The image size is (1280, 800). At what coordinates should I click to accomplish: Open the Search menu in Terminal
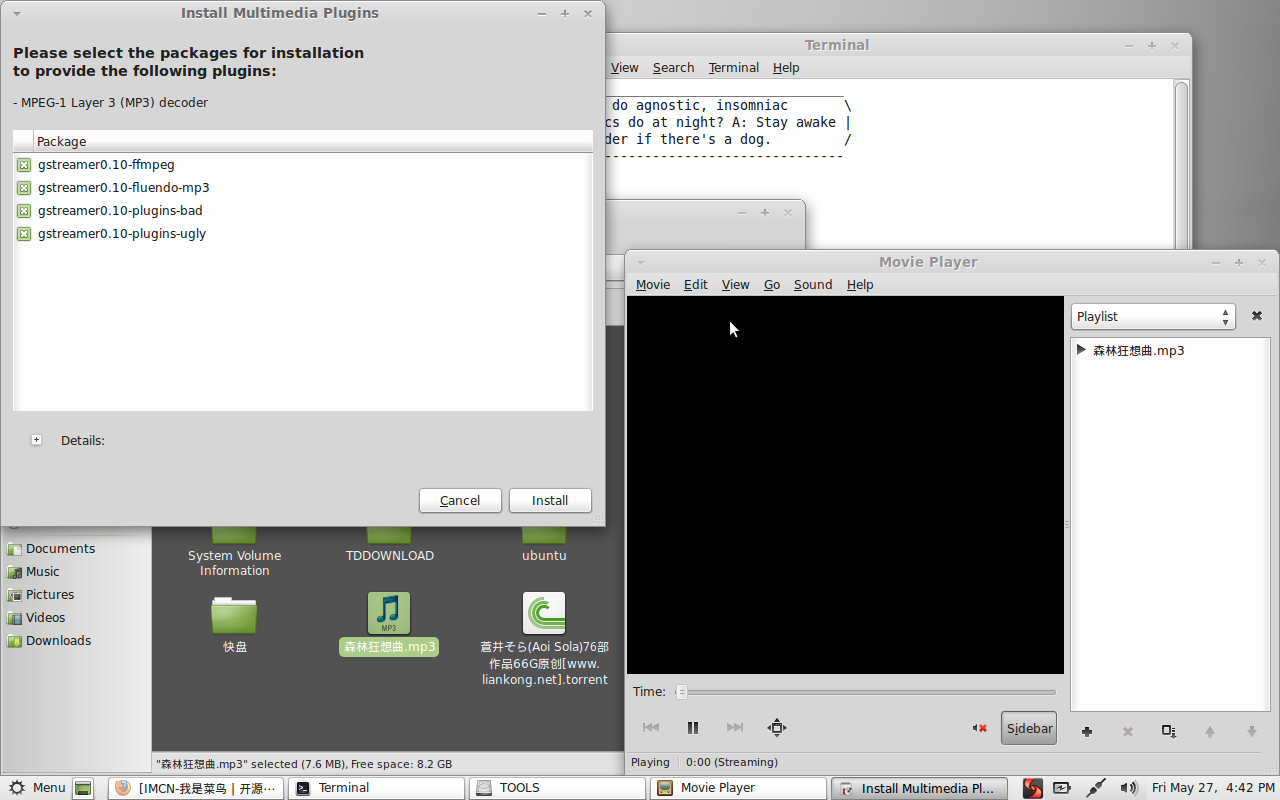point(673,67)
